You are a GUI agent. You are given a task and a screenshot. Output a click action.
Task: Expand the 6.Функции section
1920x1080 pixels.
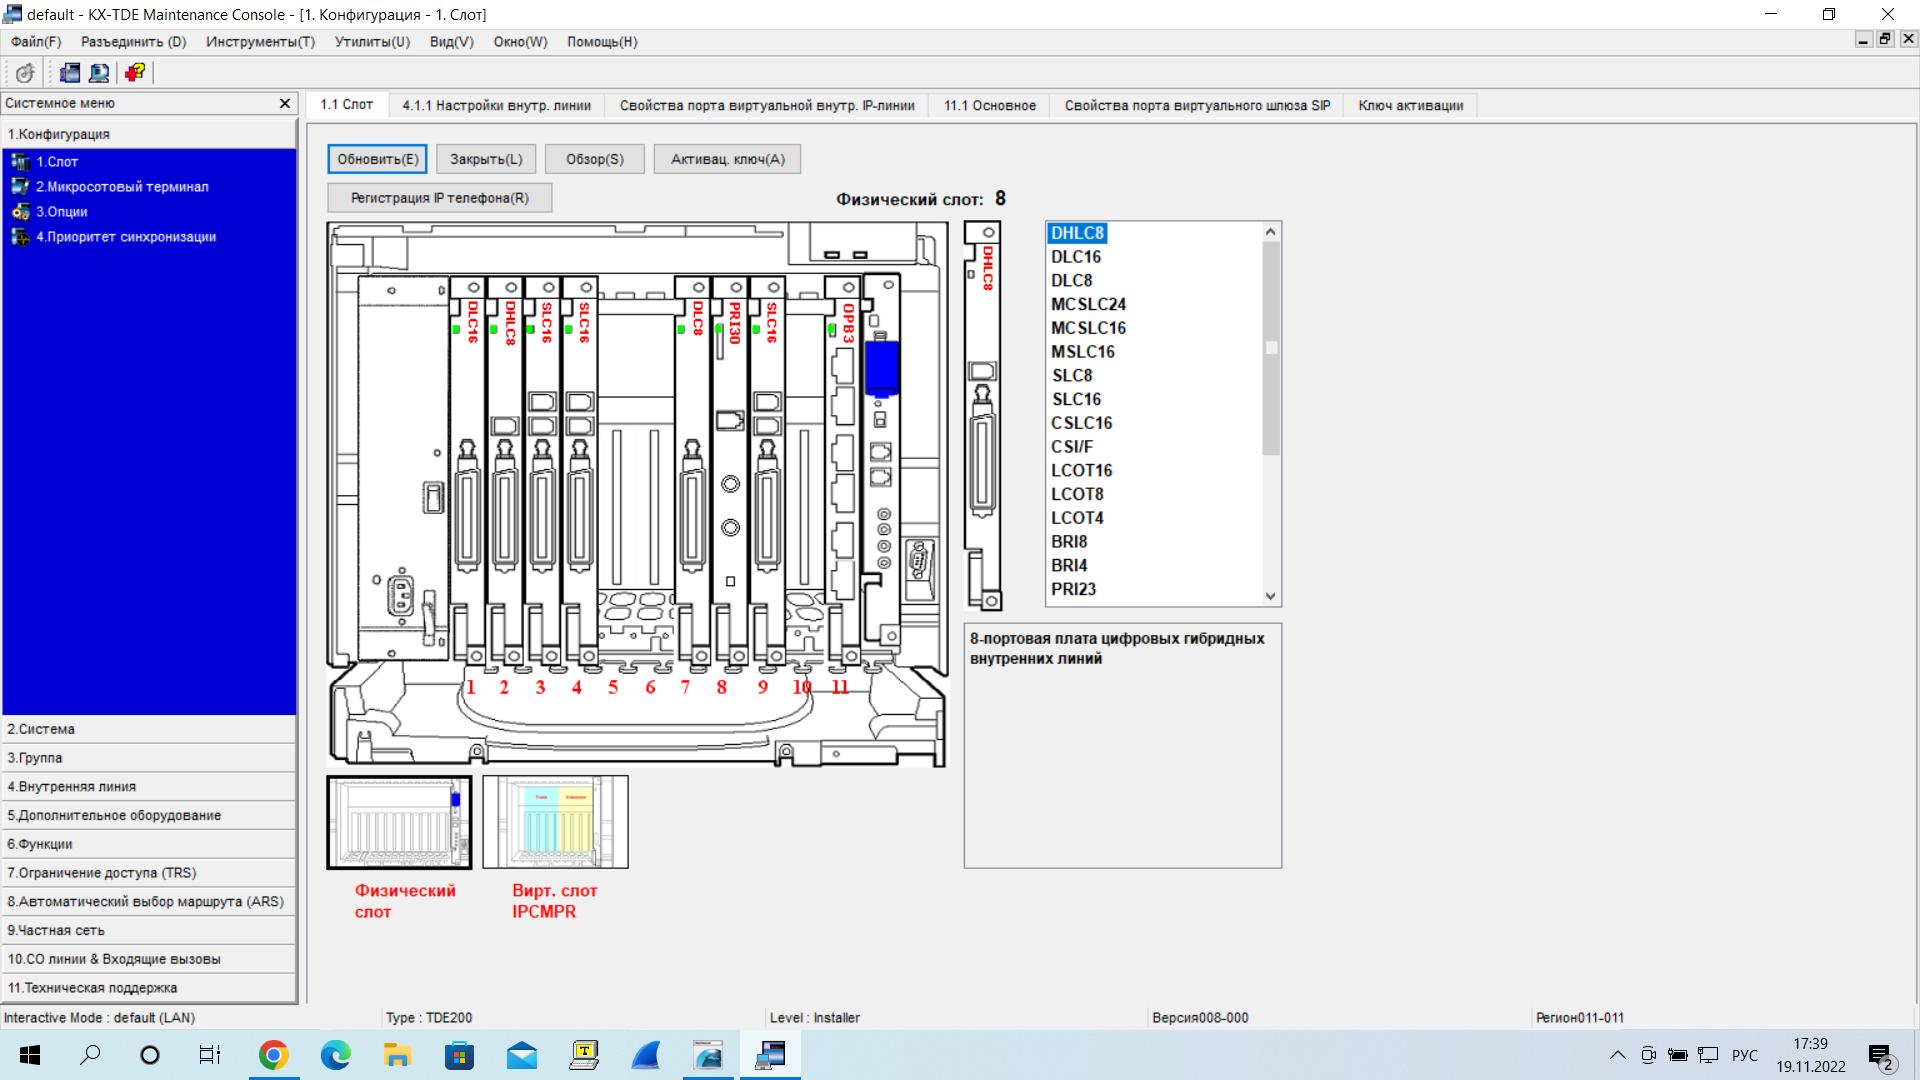(x=149, y=844)
